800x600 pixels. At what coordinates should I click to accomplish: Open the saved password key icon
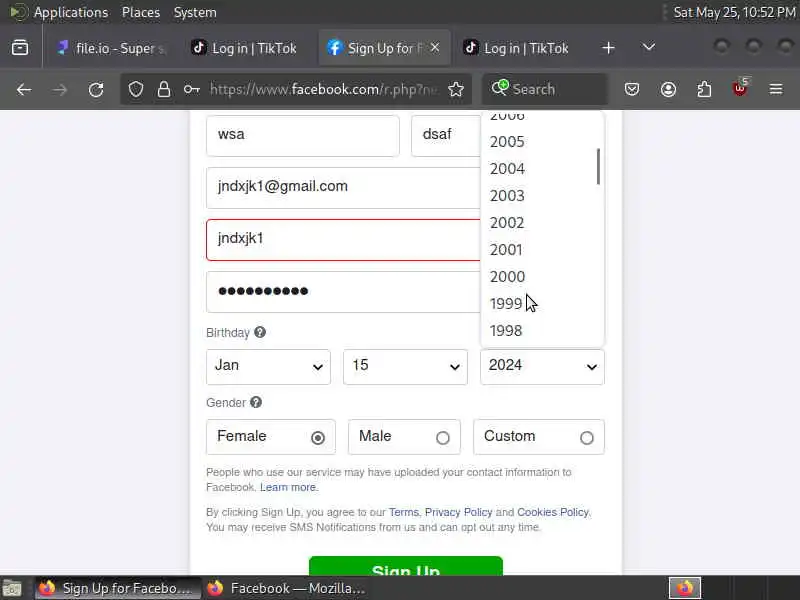pos(191,89)
